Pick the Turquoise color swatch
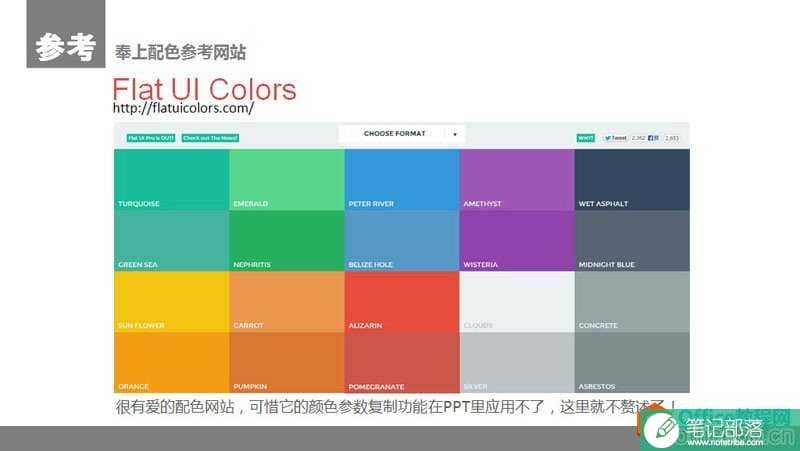 (171, 180)
